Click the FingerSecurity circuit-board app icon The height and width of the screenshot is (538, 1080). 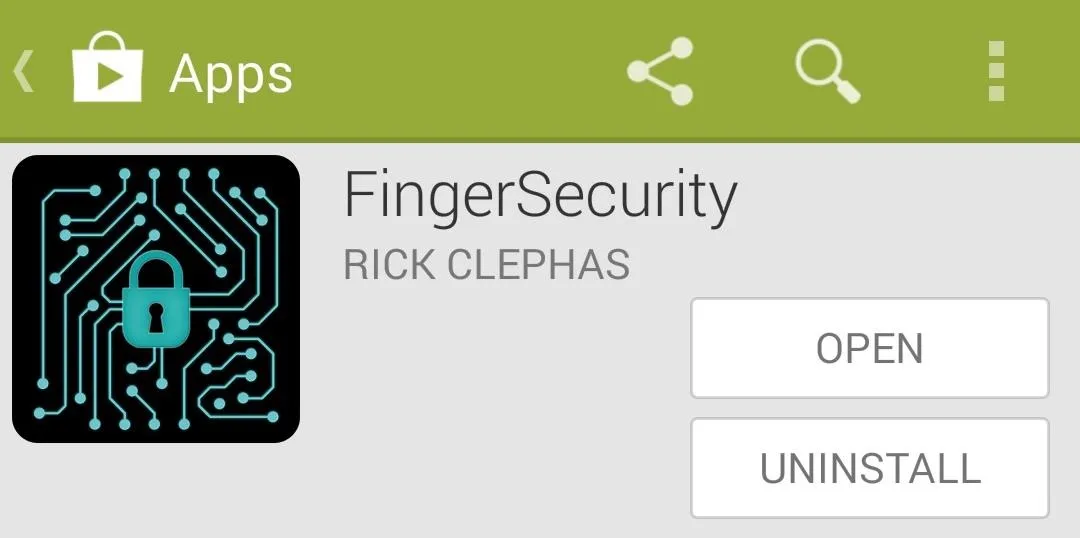pyautogui.click(x=156, y=299)
